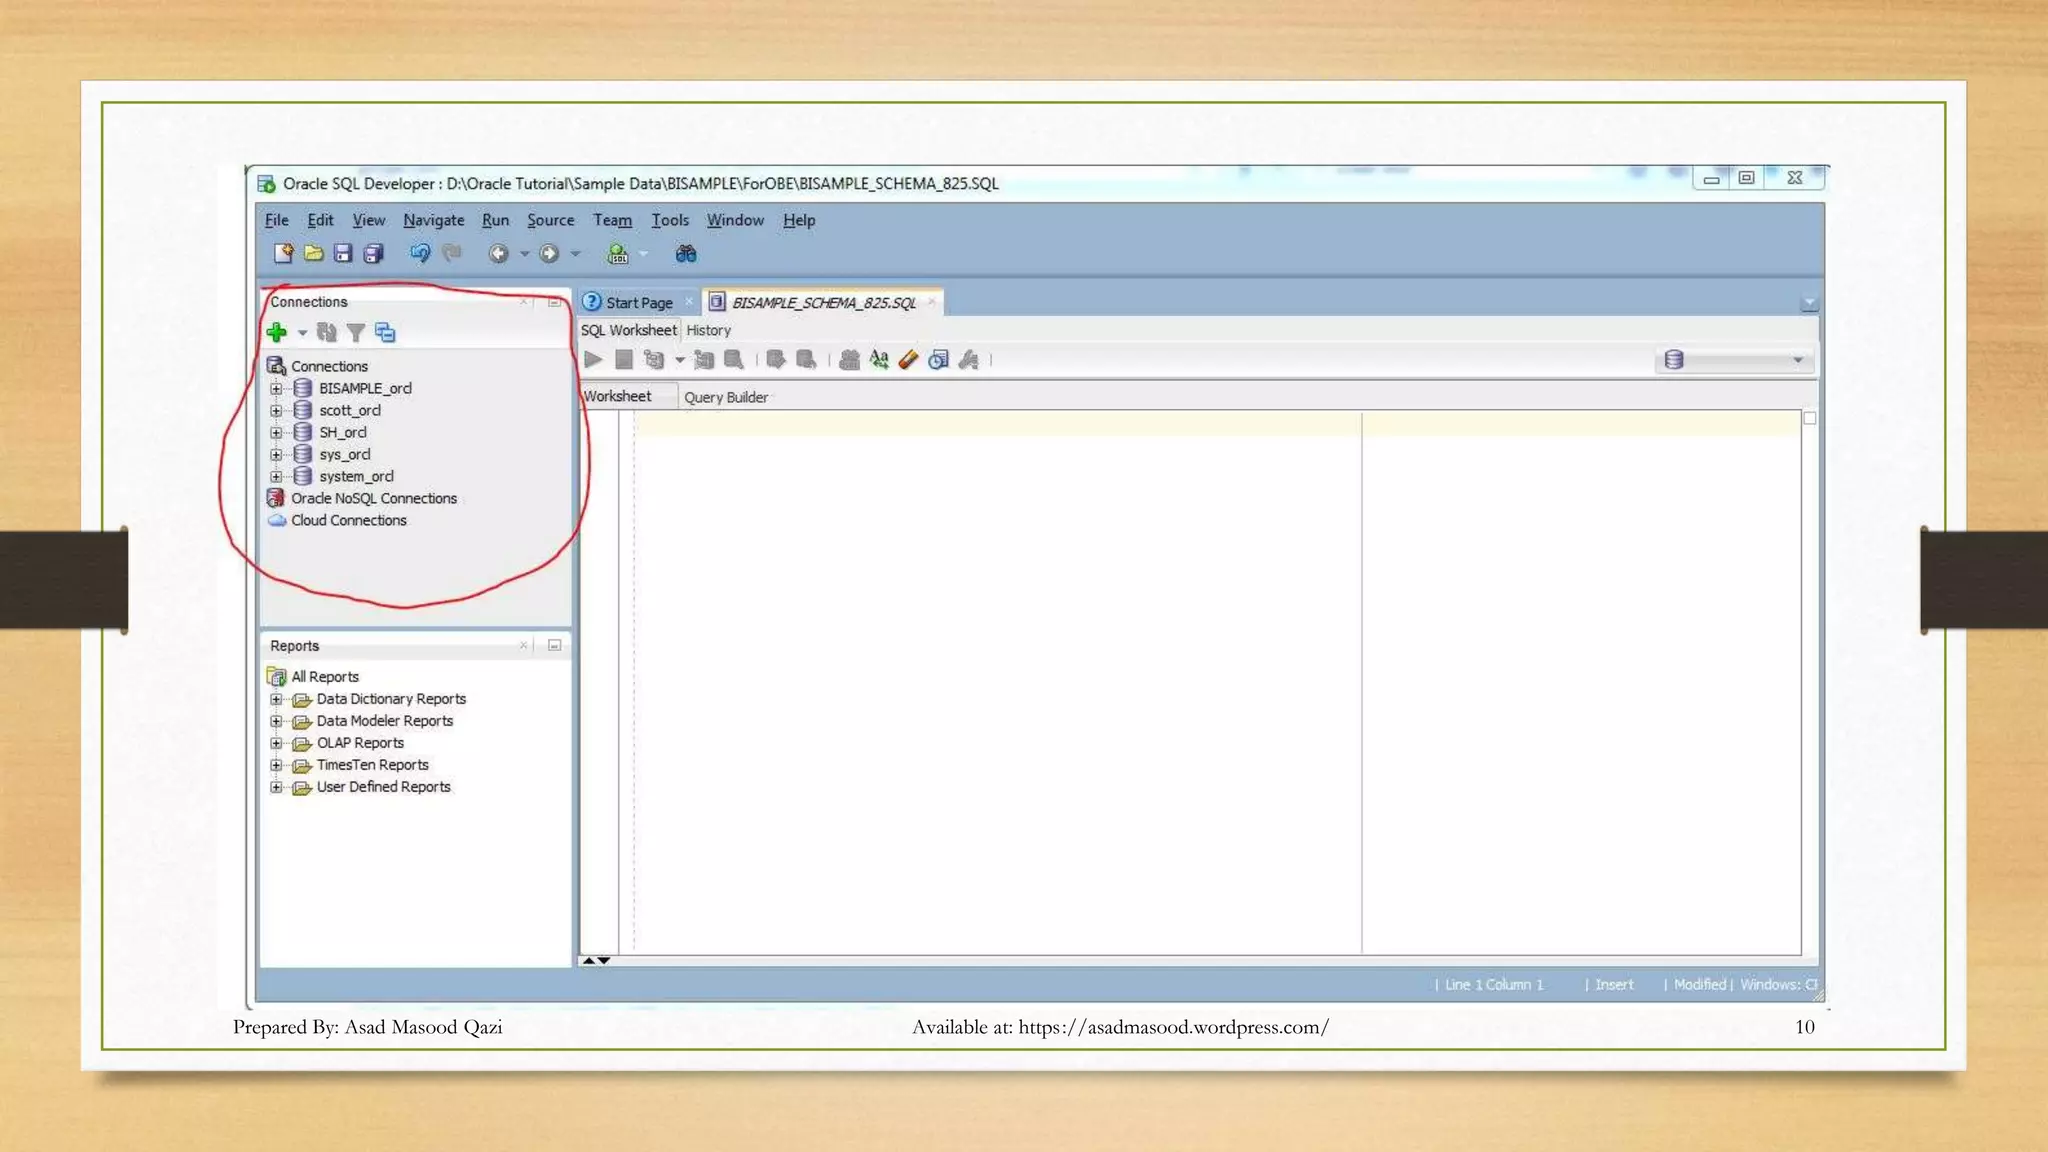
Task: Click the Open folder toolbar icon
Action: (314, 254)
